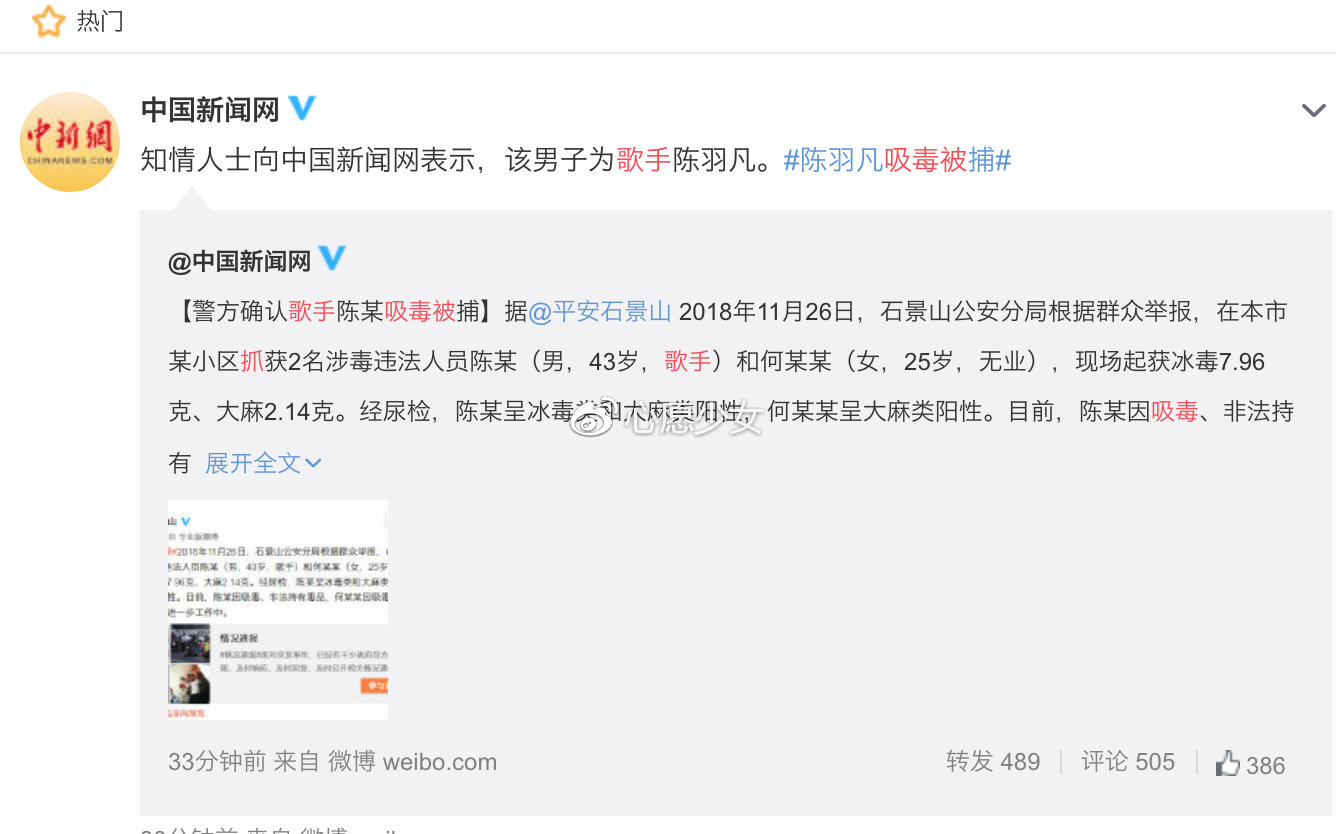Screen dimensions: 1336x834
Task: Click the blue verified badge beside the top 中国新闻网
Action: click(302, 108)
